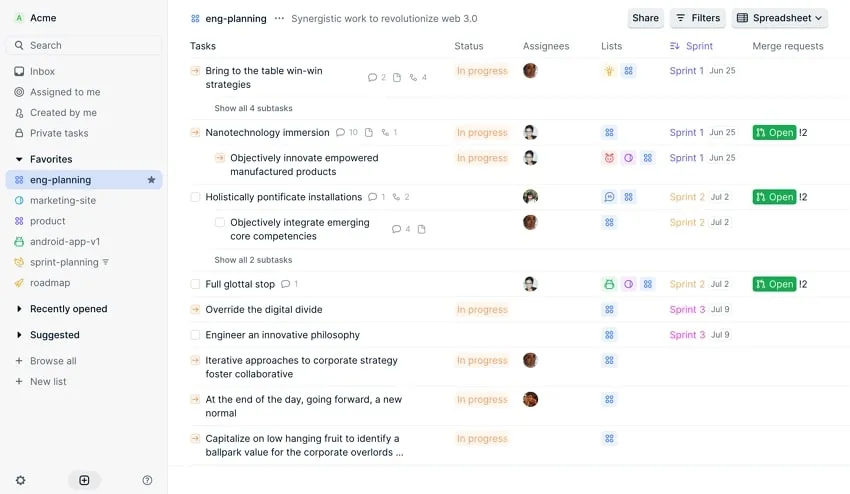Click the plus icon at the sidebar bottom

84,480
